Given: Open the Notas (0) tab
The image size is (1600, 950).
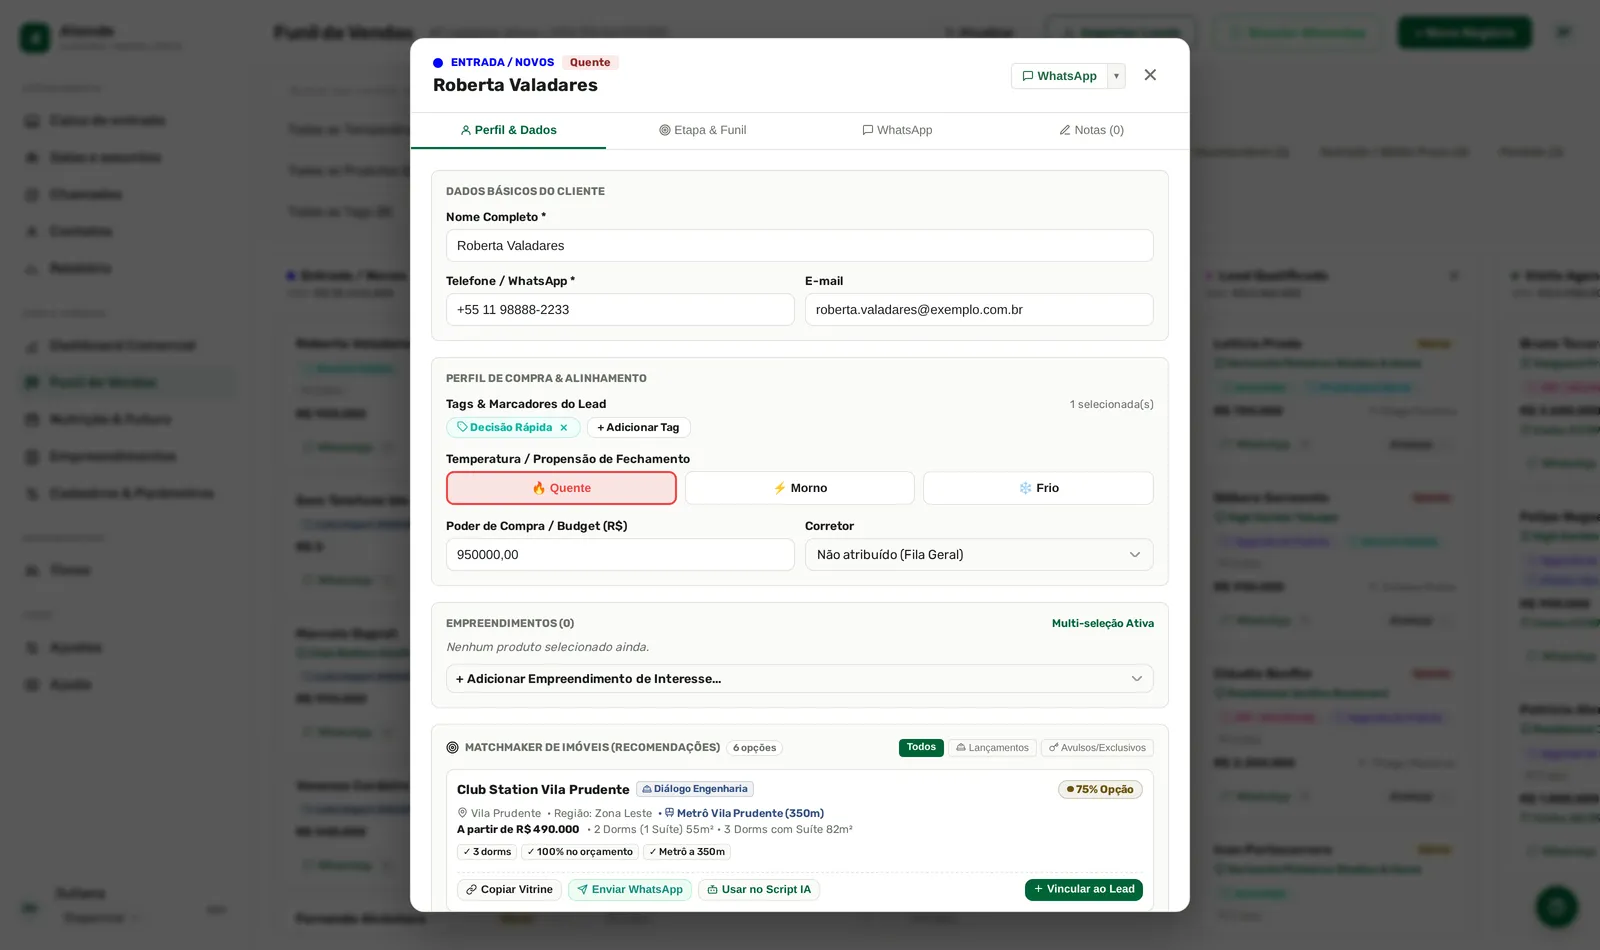Looking at the screenshot, I should click(1092, 130).
